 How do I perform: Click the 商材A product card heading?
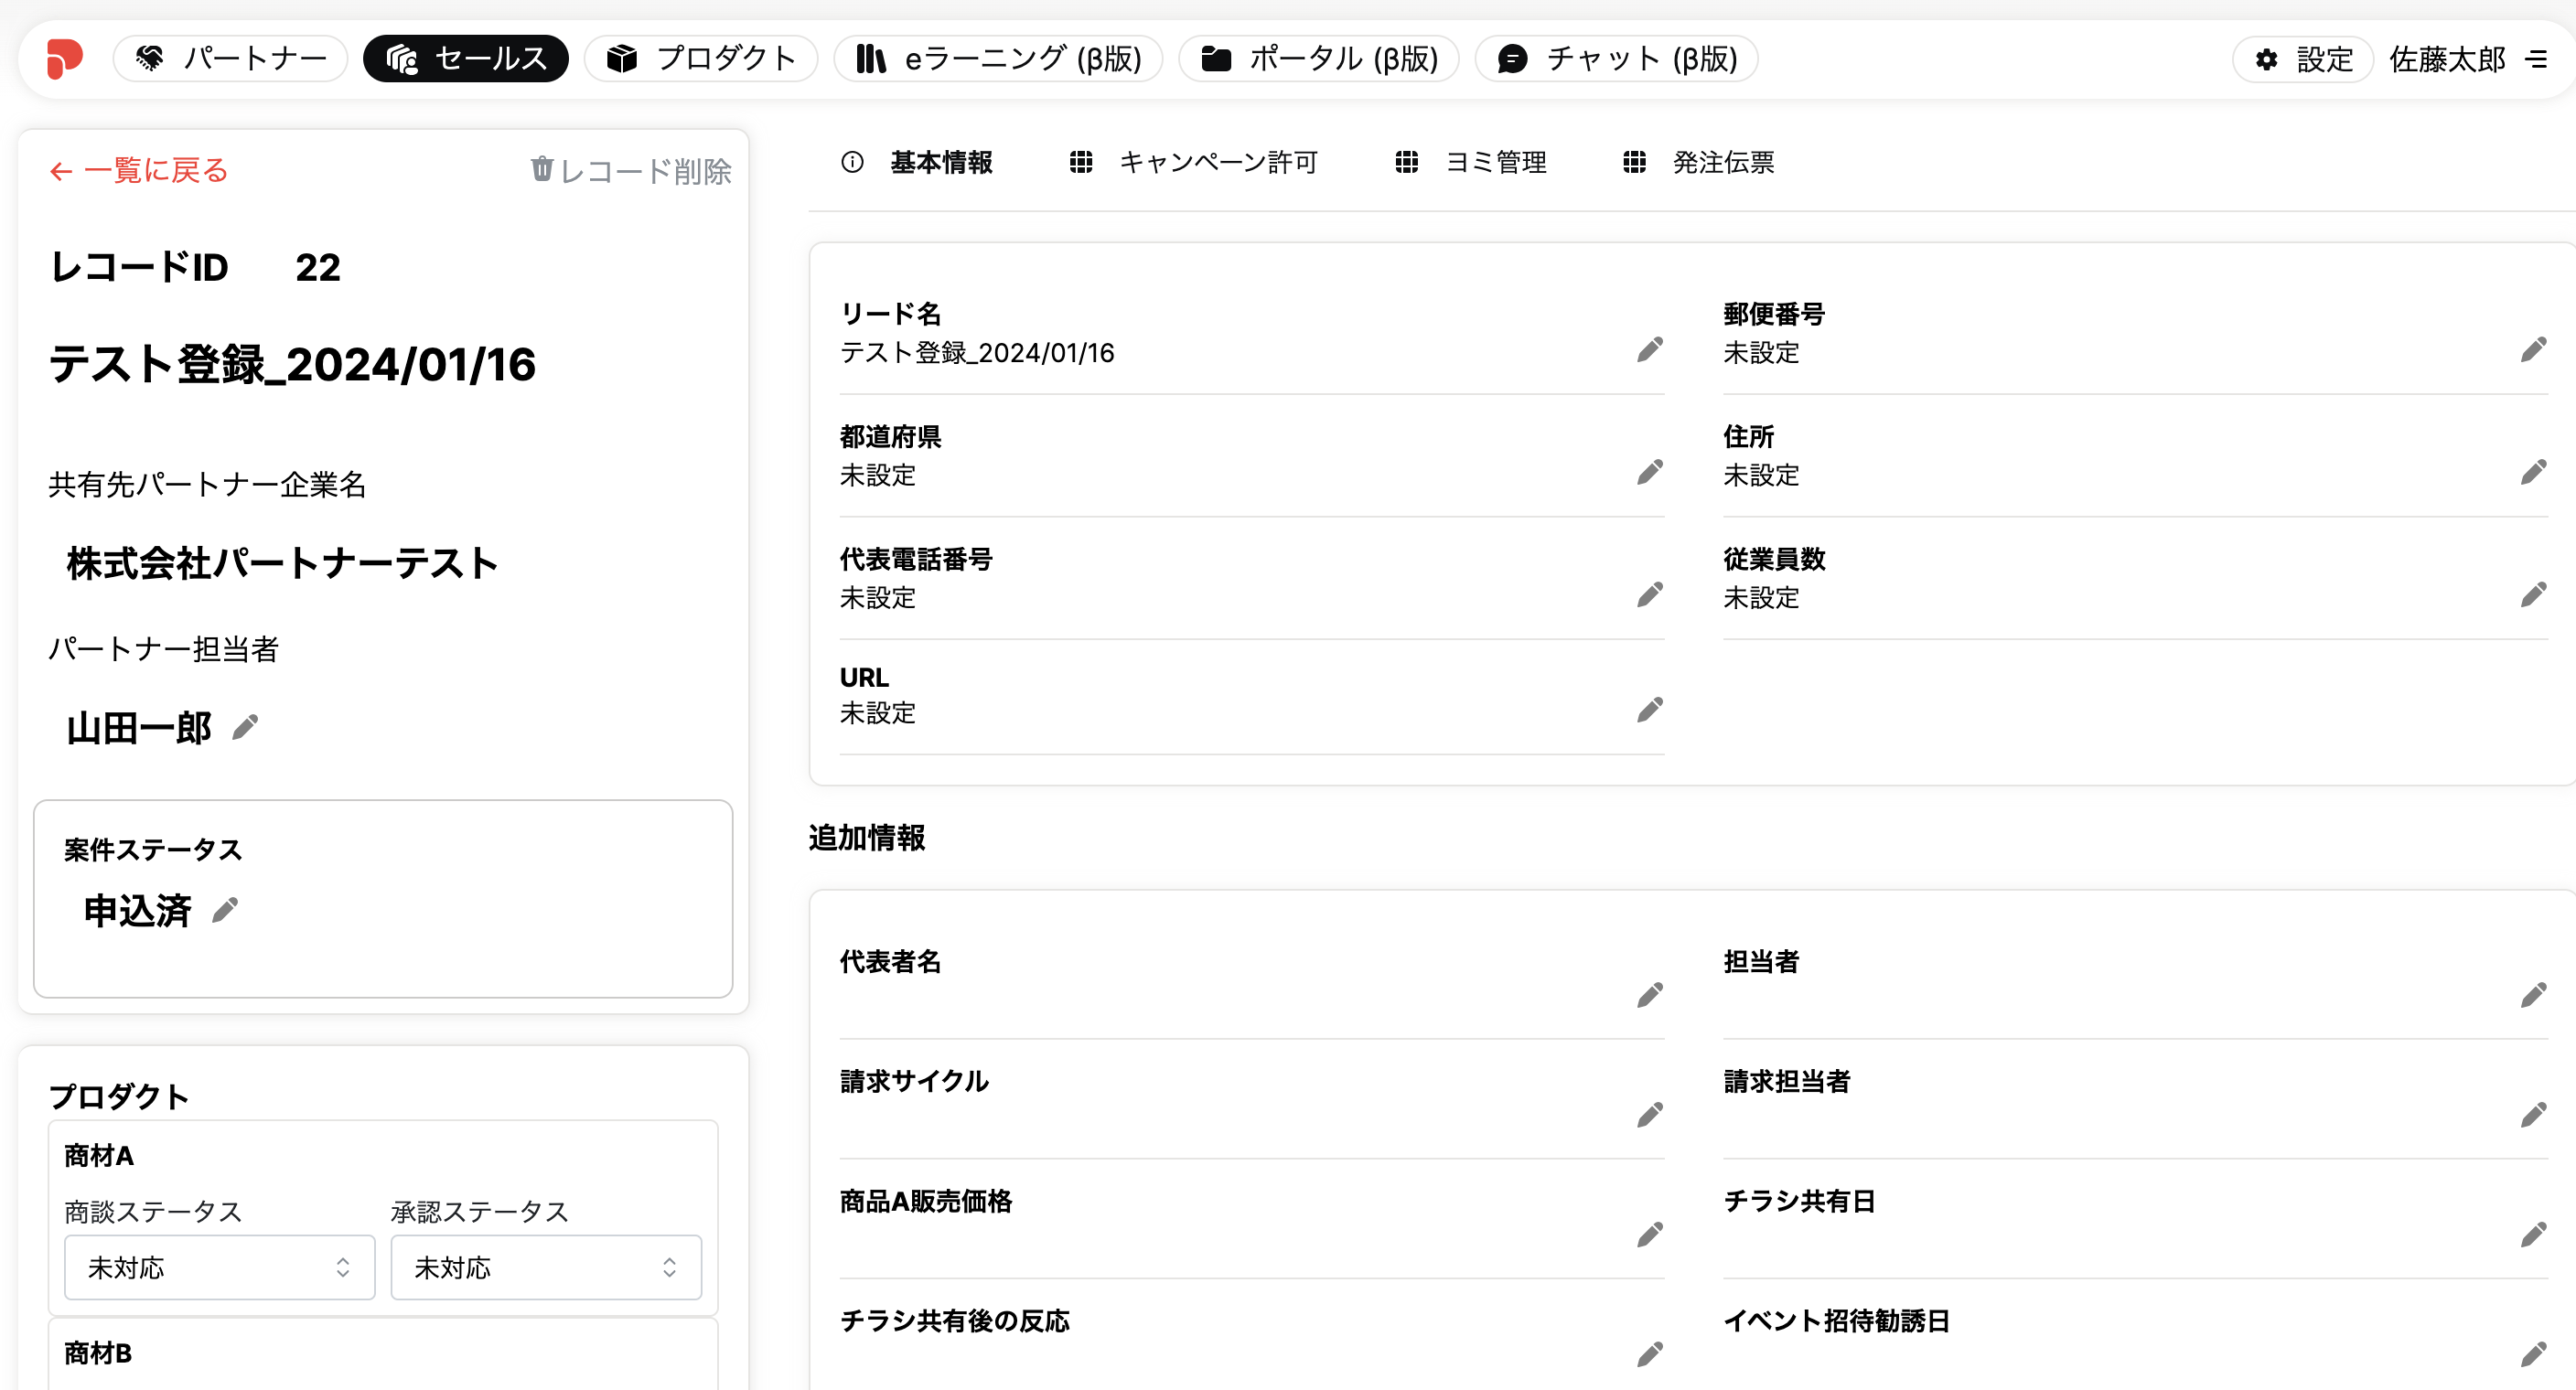coord(99,1156)
